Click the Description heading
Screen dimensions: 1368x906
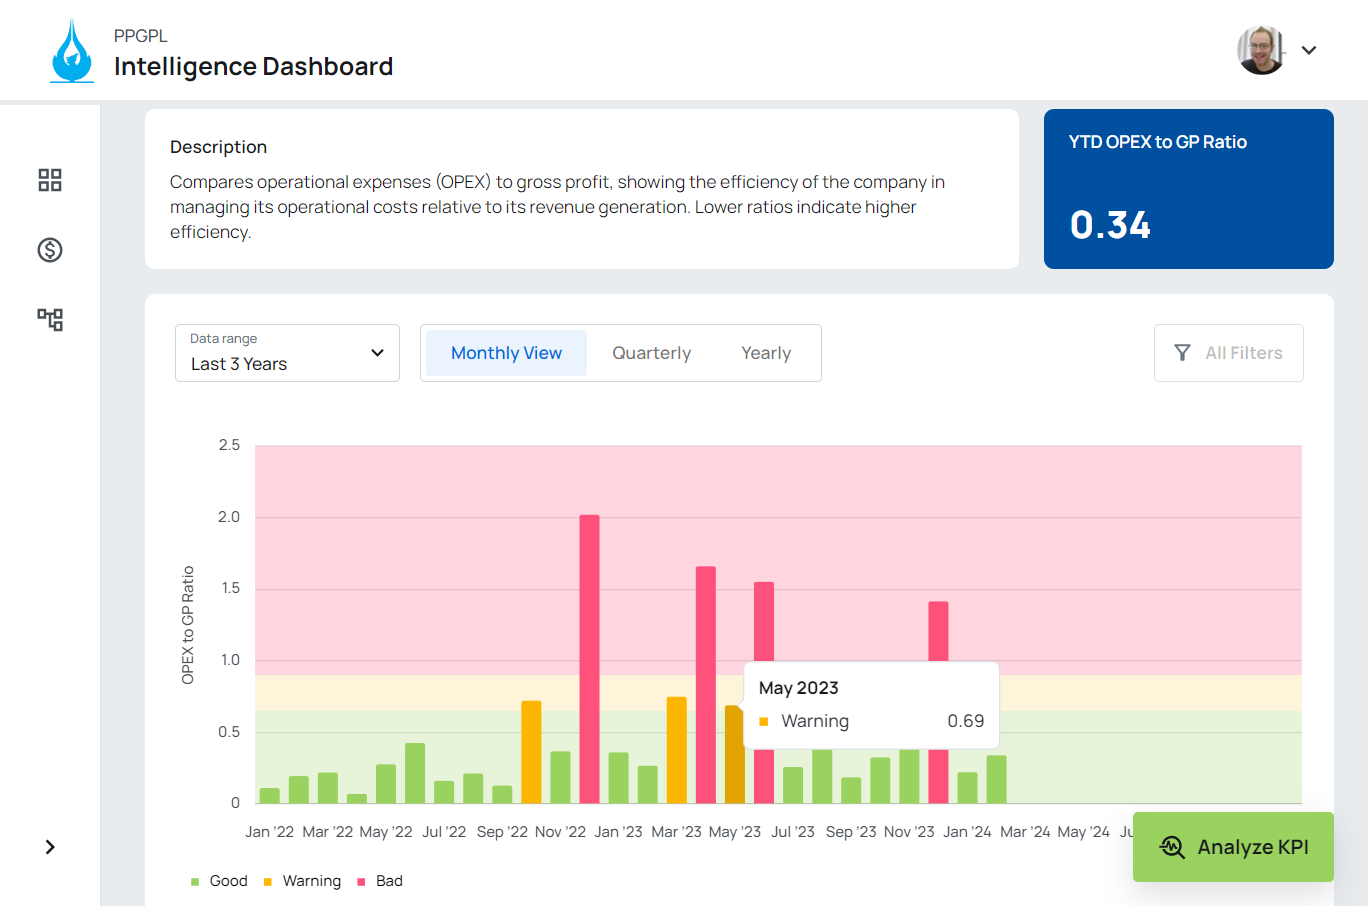tap(218, 147)
